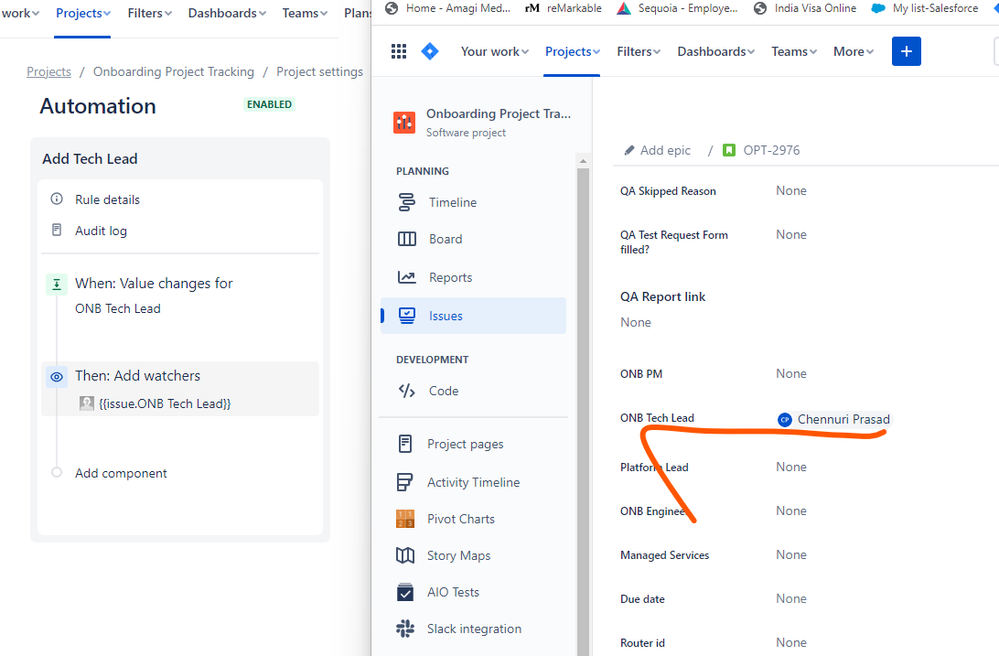
Task: Click the Chennuri Prasad avatar
Action: pyautogui.click(x=785, y=420)
